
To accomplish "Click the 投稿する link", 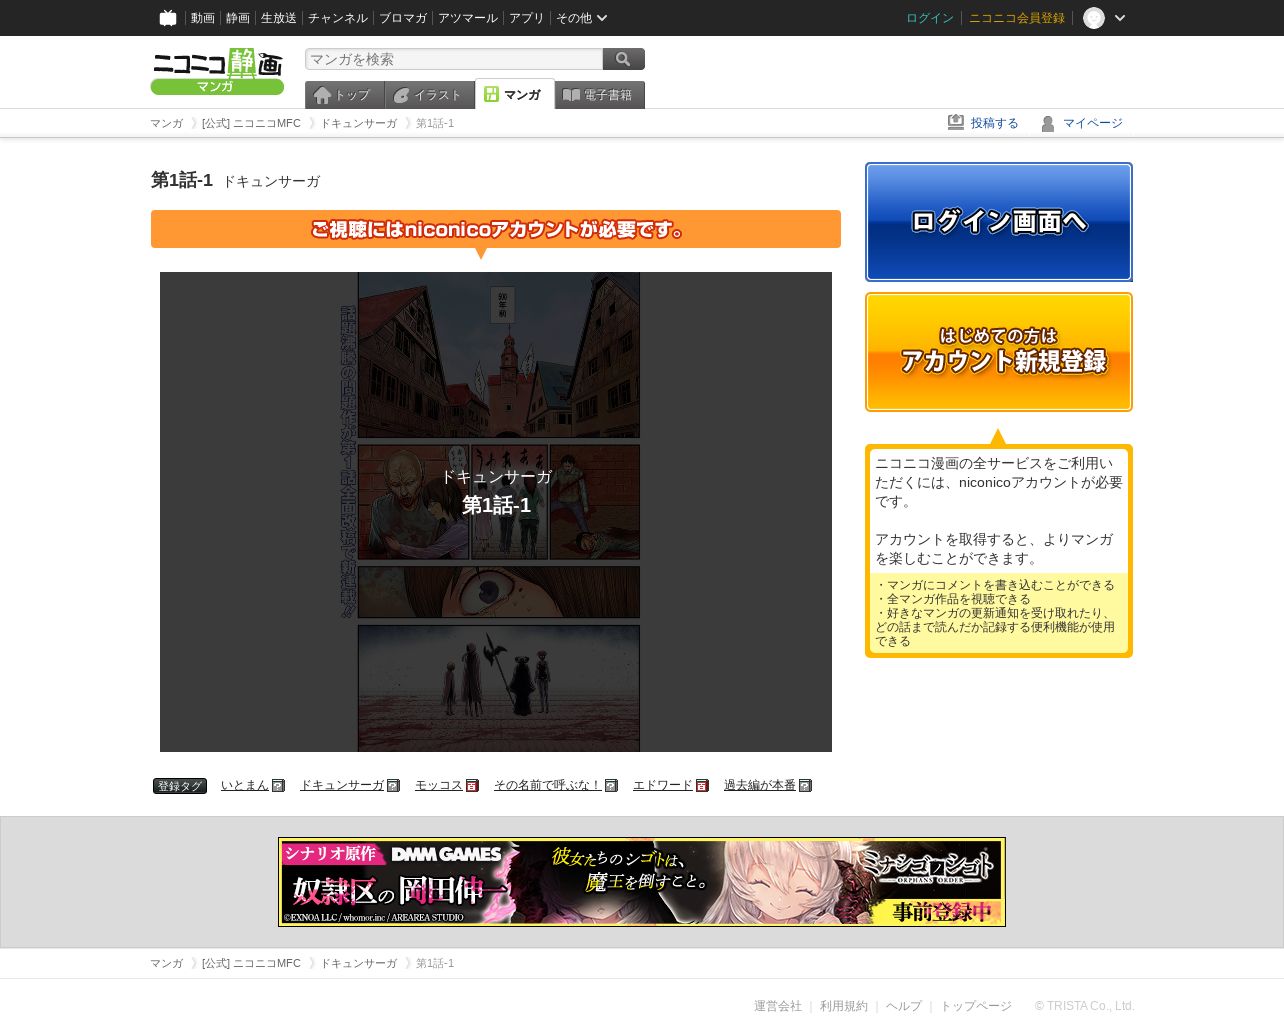I will coord(995,123).
